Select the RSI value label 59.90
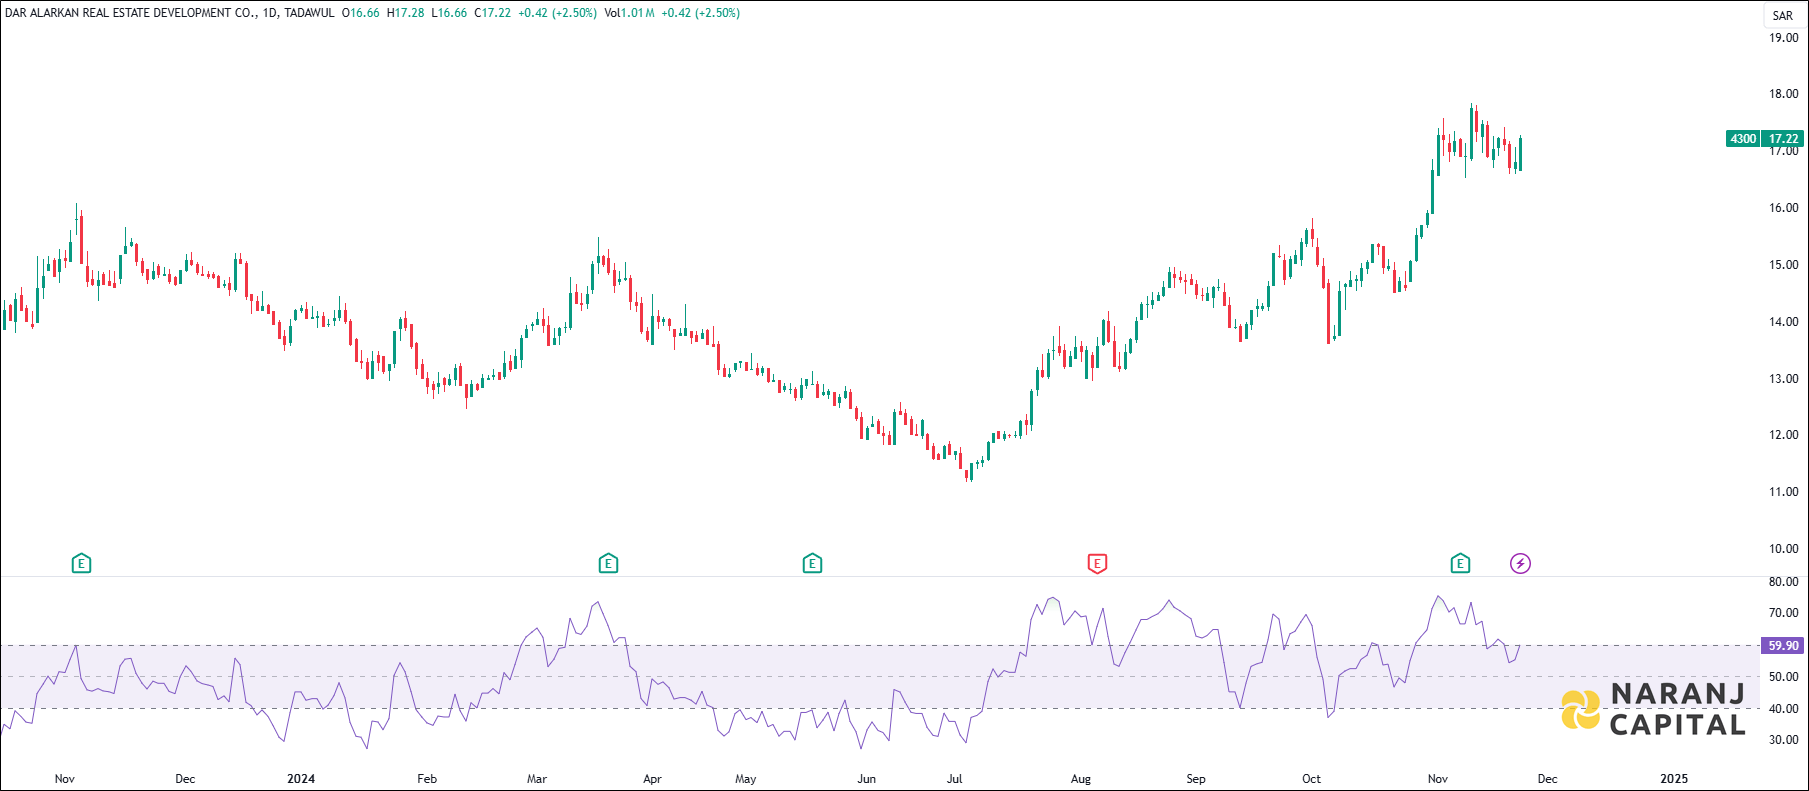Image resolution: width=1809 pixels, height=791 pixels. [1783, 646]
